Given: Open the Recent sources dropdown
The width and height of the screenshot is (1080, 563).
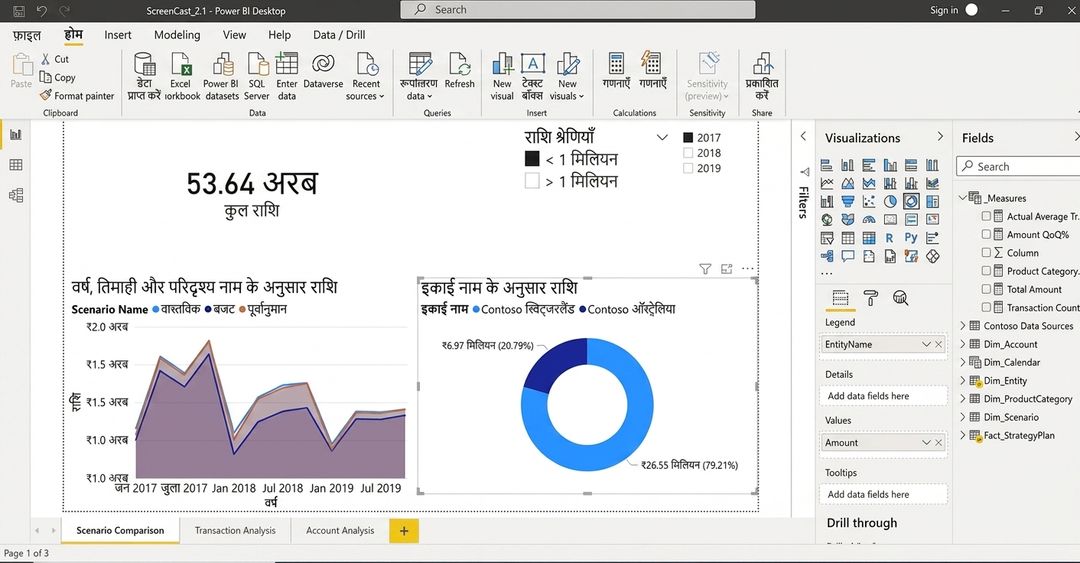Looking at the screenshot, I should click(366, 76).
